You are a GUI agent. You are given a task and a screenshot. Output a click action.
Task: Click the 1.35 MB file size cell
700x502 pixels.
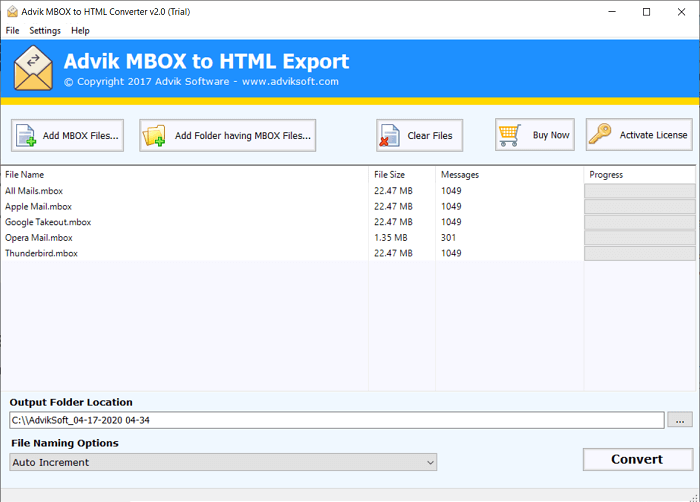[x=391, y=238]
